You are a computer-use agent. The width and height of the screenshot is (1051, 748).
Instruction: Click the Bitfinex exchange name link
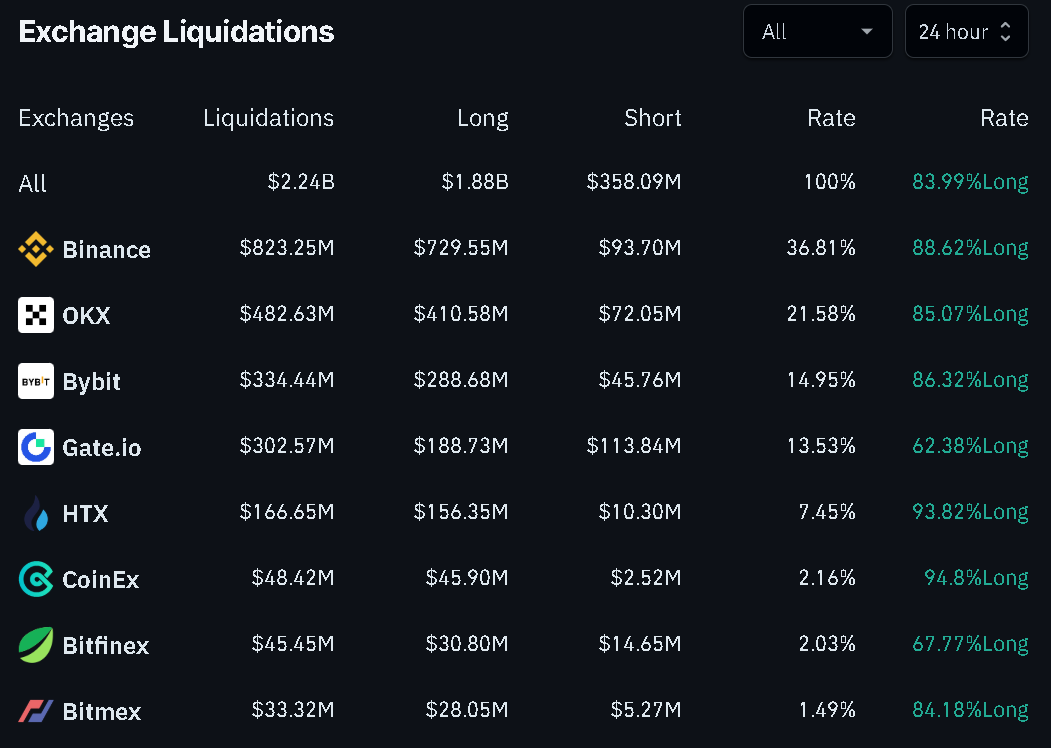[105, 646]
